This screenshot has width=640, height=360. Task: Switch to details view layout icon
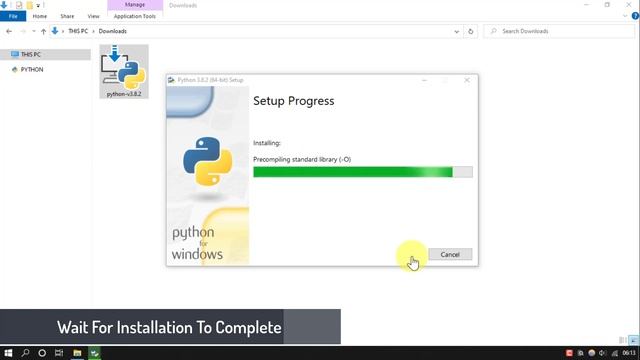623,340
